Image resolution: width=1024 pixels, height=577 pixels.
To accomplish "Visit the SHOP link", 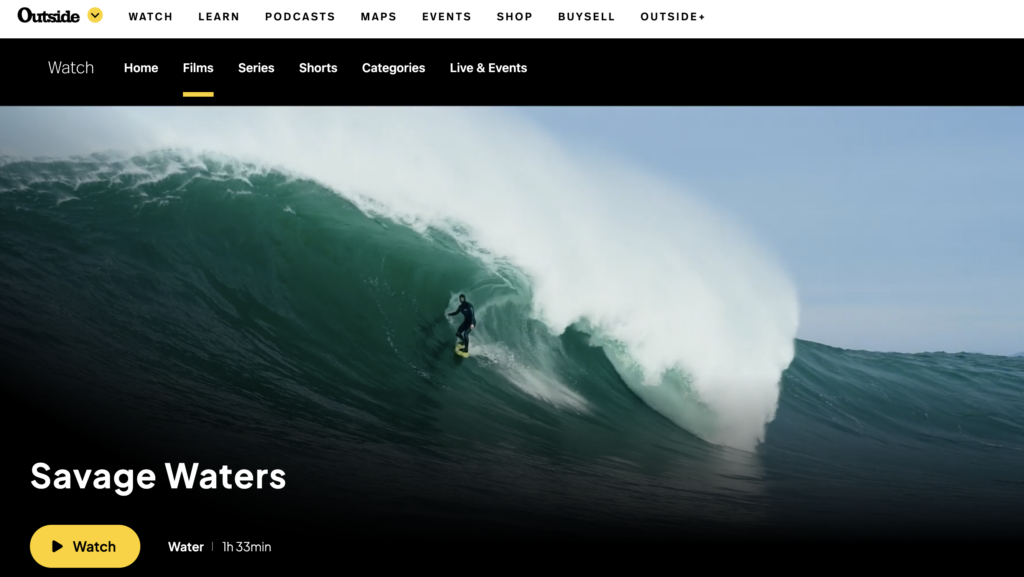I will pos(515,17).
